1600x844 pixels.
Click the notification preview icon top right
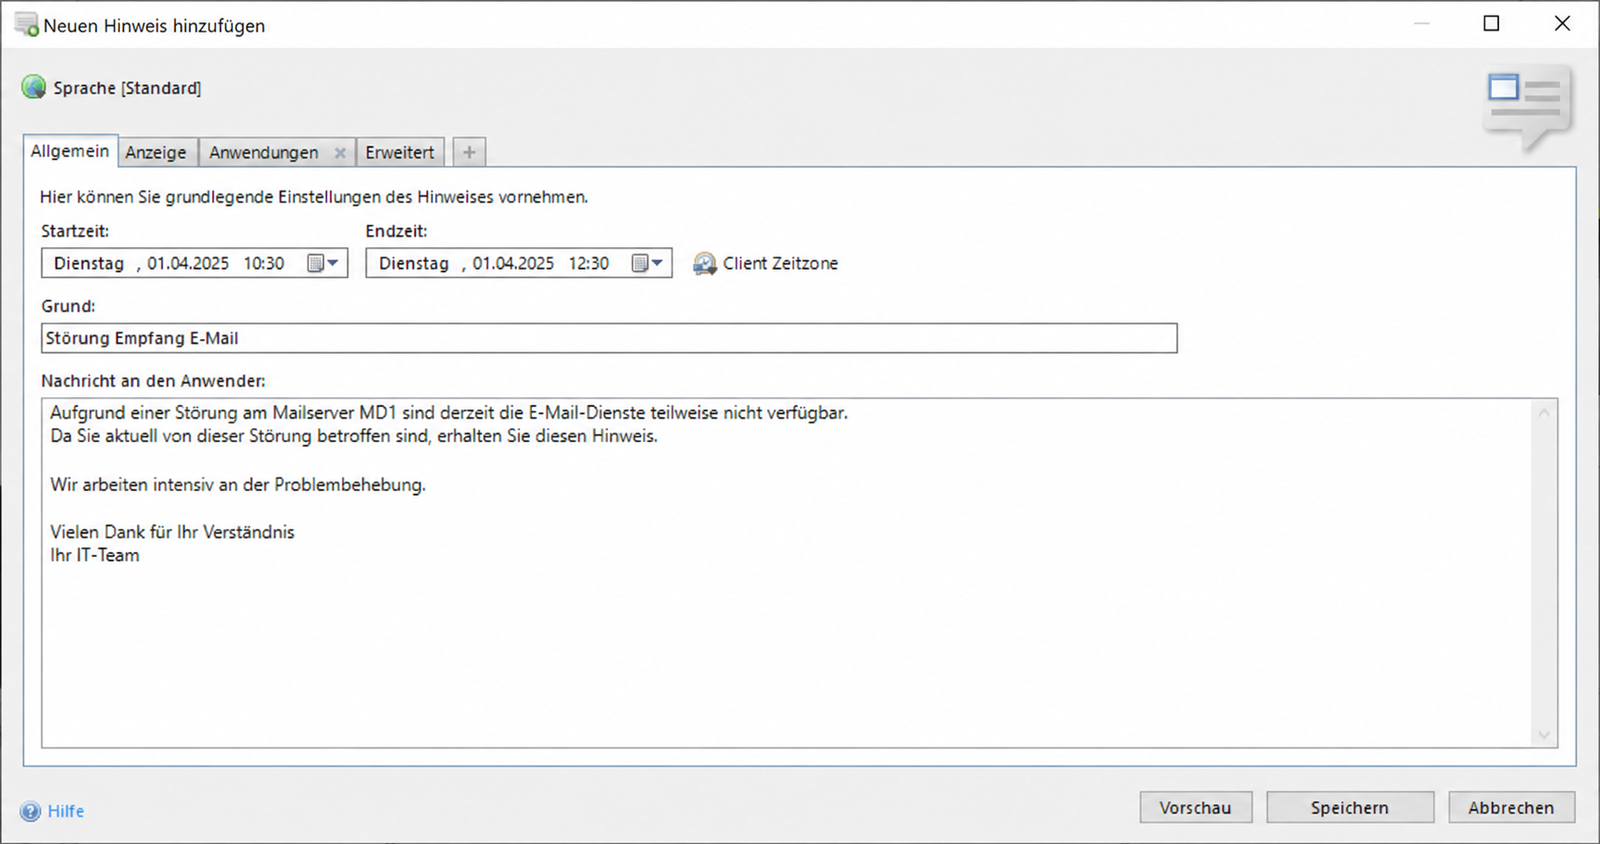click(1527, 108)
